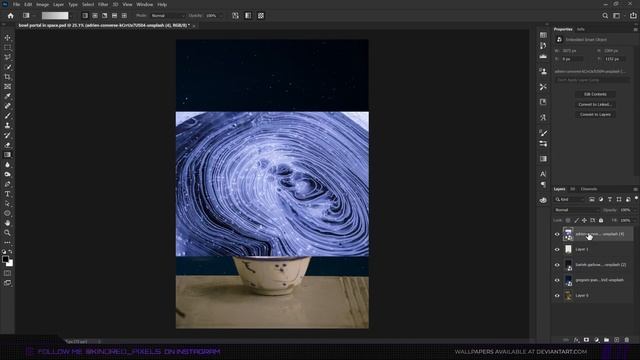Screen dimensions: 640x360
Task: Hide the unsplash (2) layer eye
Action: [557, 265]
